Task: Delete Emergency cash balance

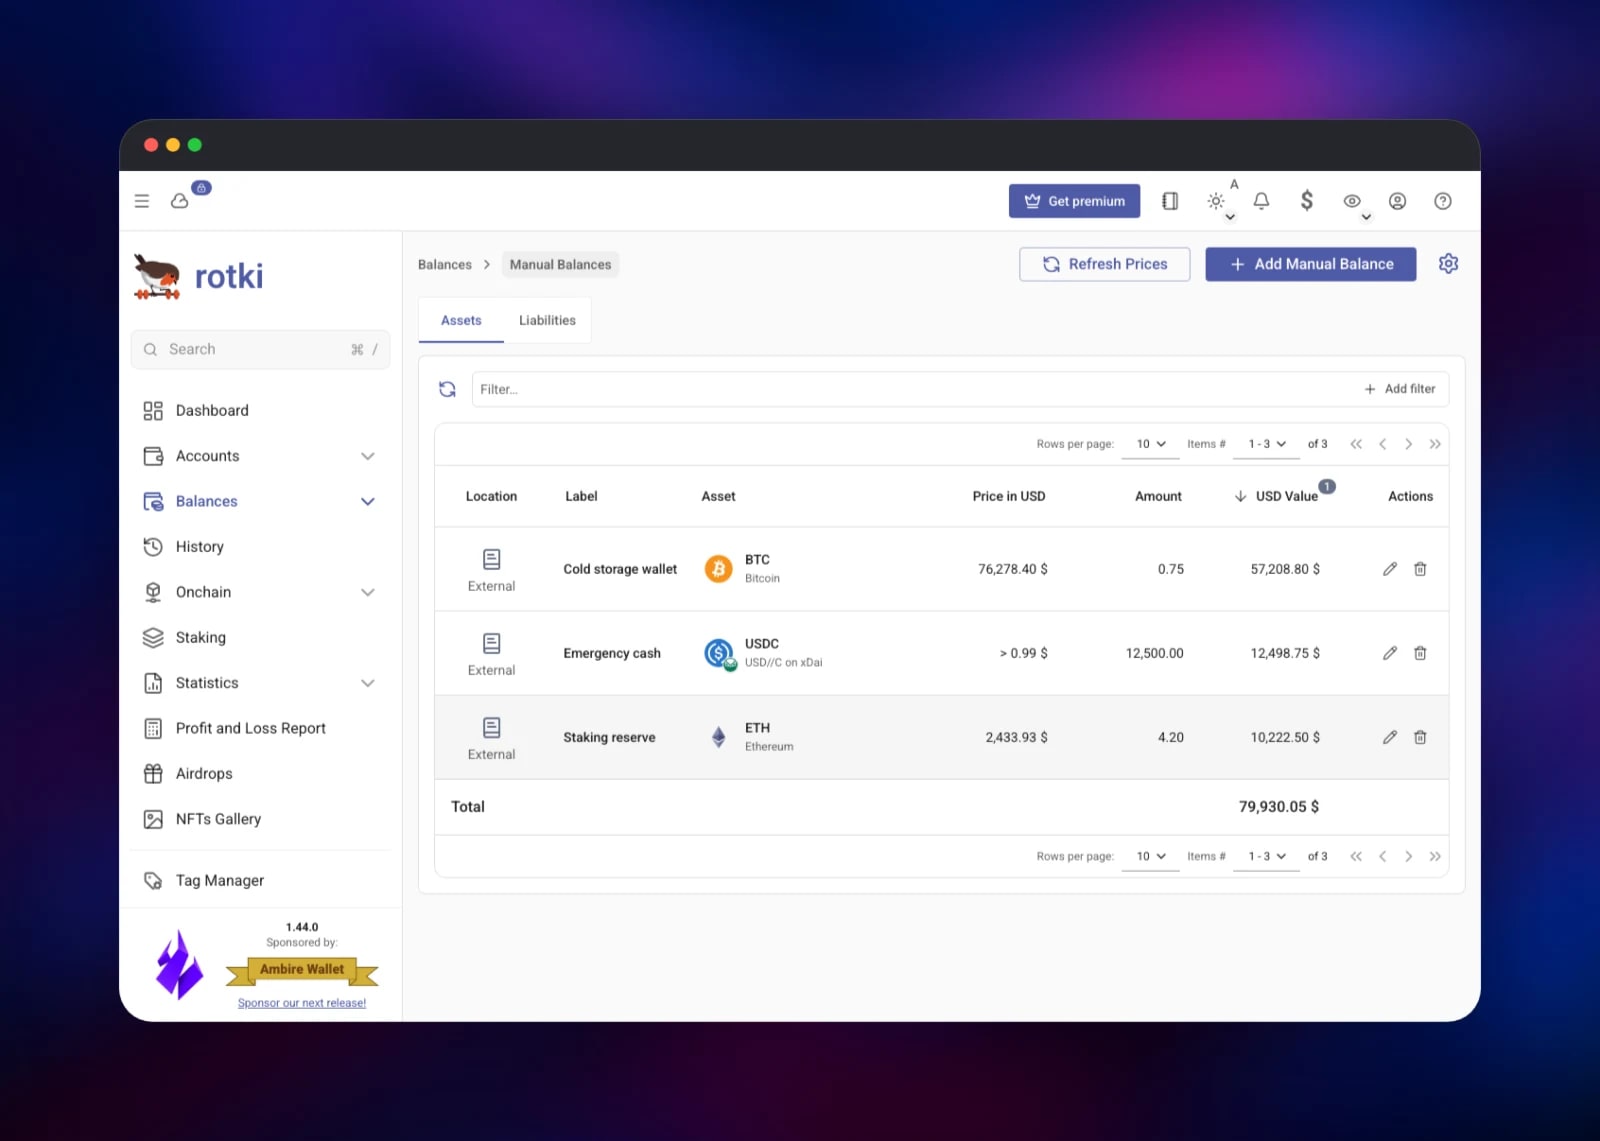Action: 1420,653
